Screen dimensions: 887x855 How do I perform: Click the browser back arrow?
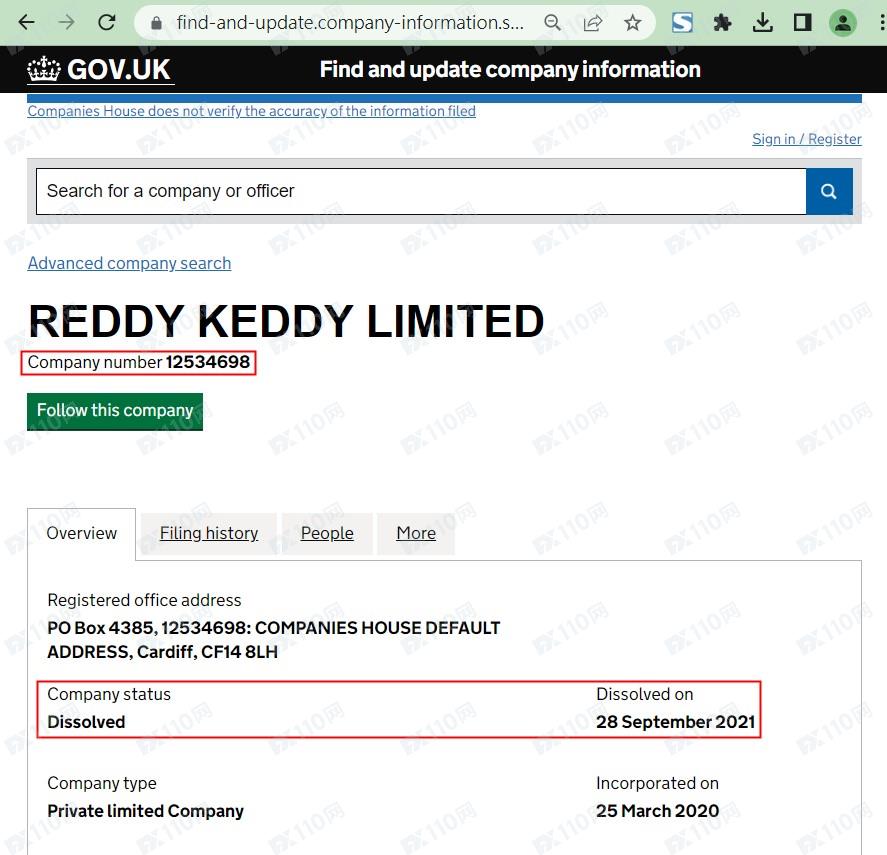(26, 22)
